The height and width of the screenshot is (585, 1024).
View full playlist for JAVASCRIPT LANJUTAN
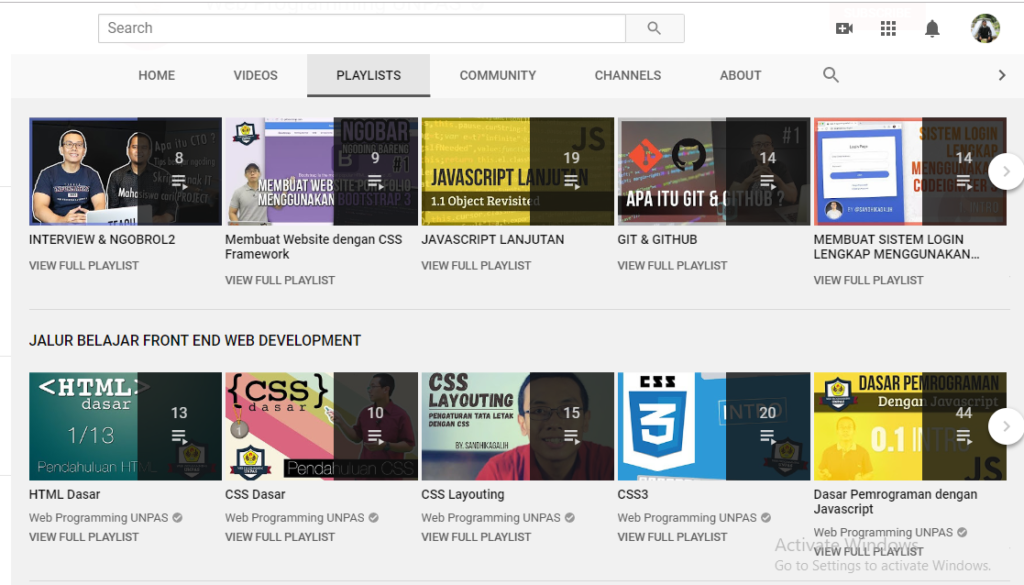click(x=476, y=266)
